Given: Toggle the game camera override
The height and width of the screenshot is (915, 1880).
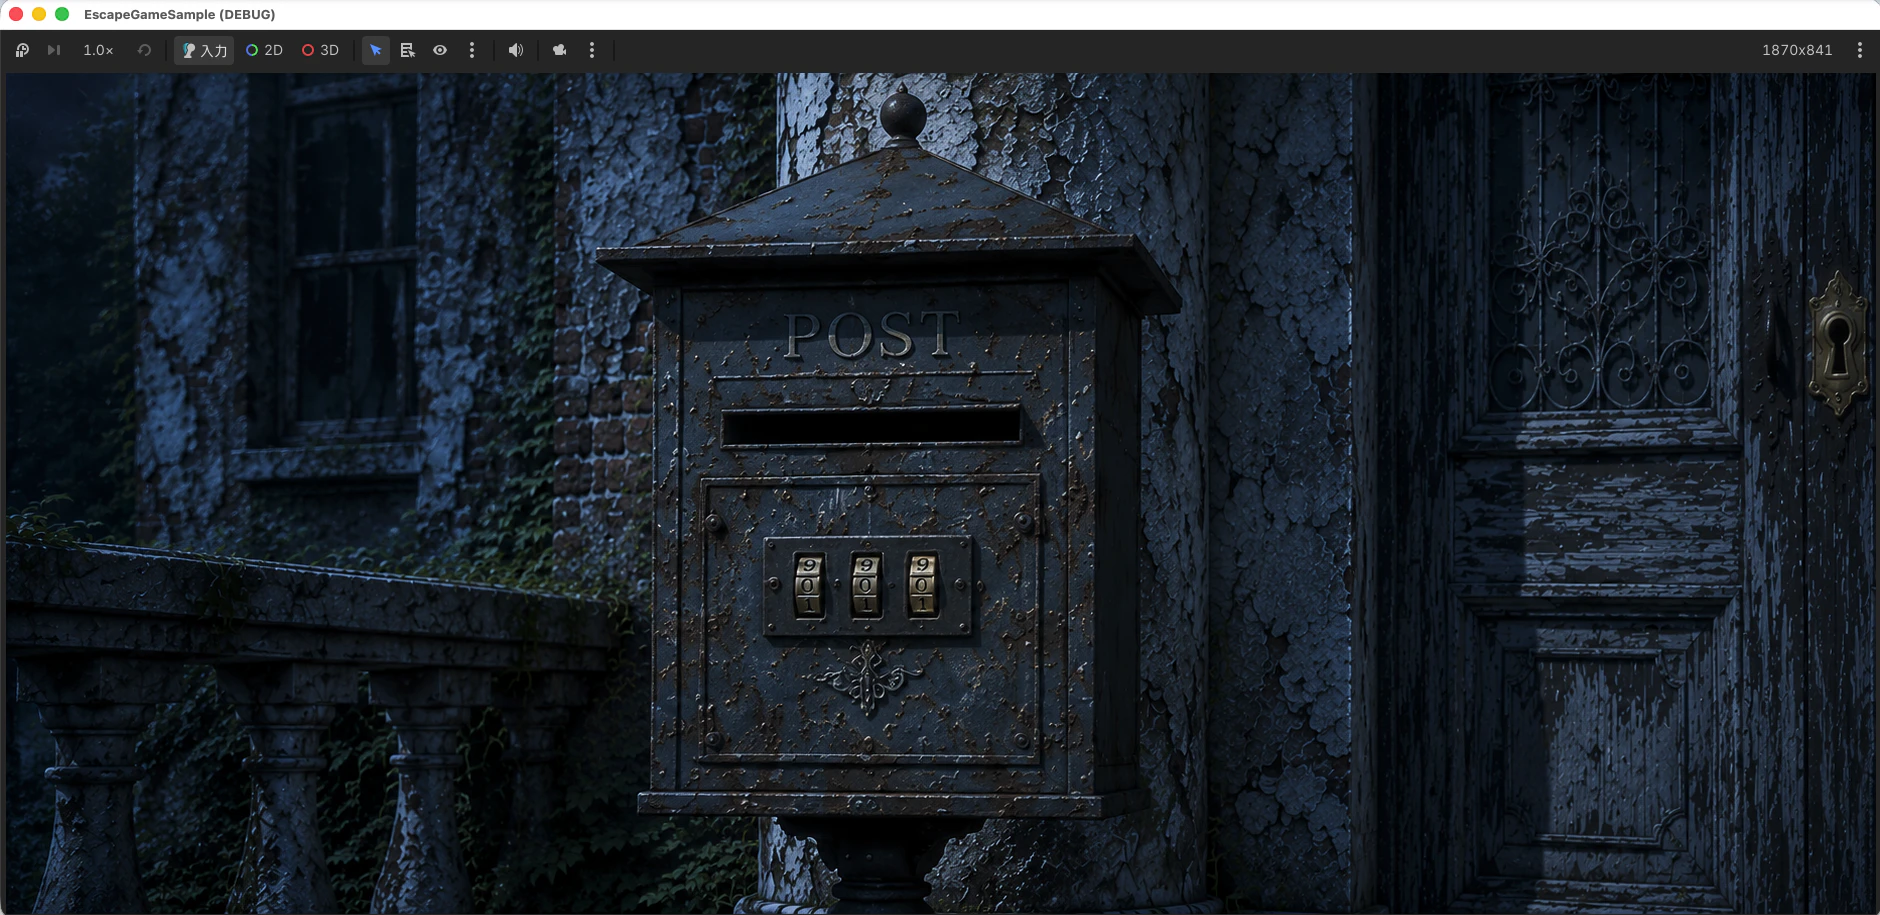Looking at the screenshot, I should pos(560,50).
